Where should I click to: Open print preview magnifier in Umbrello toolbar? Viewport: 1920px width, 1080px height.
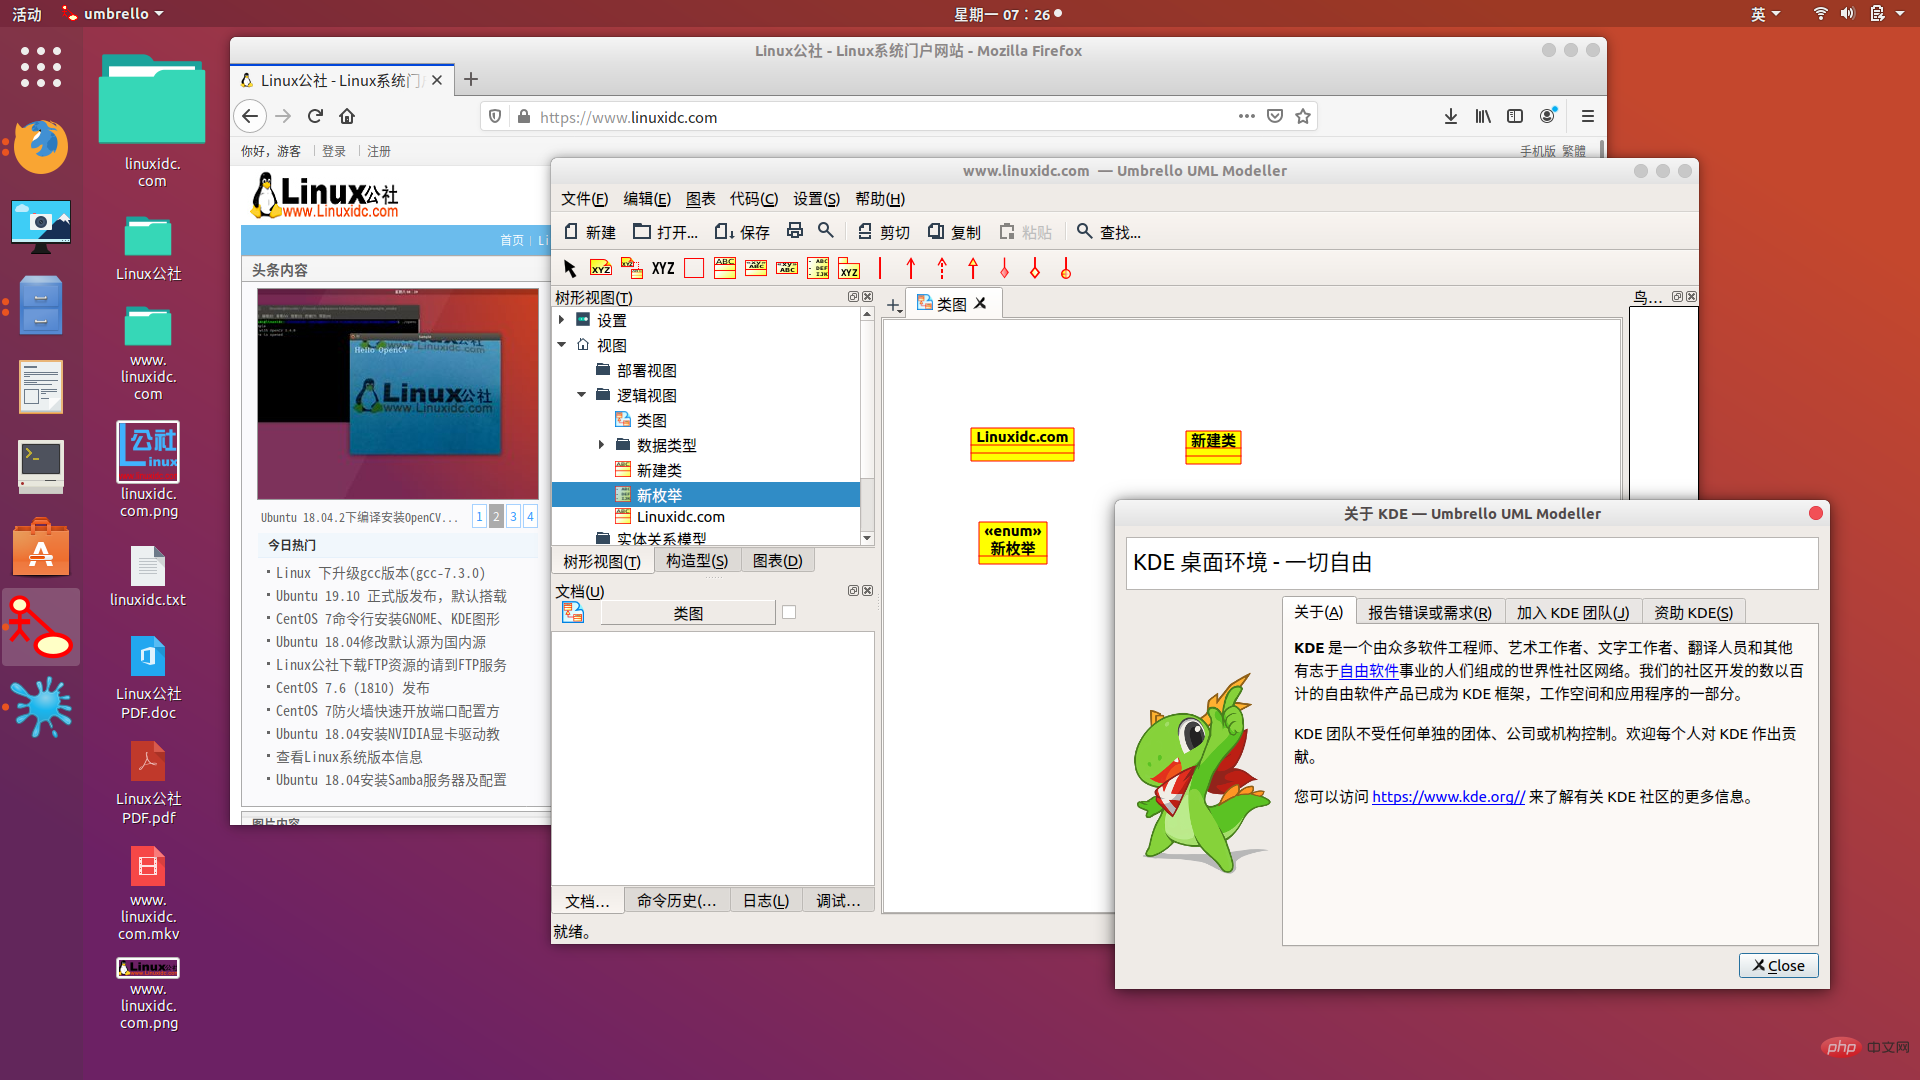826,231
